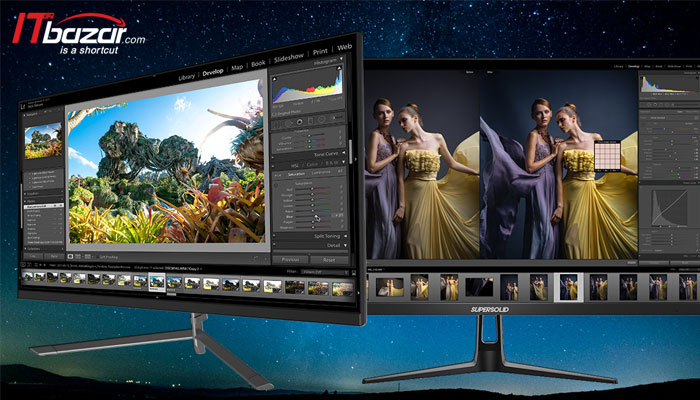Select the Radial Filter tool on left monitor
700x400 pixels.
(321, 119)
